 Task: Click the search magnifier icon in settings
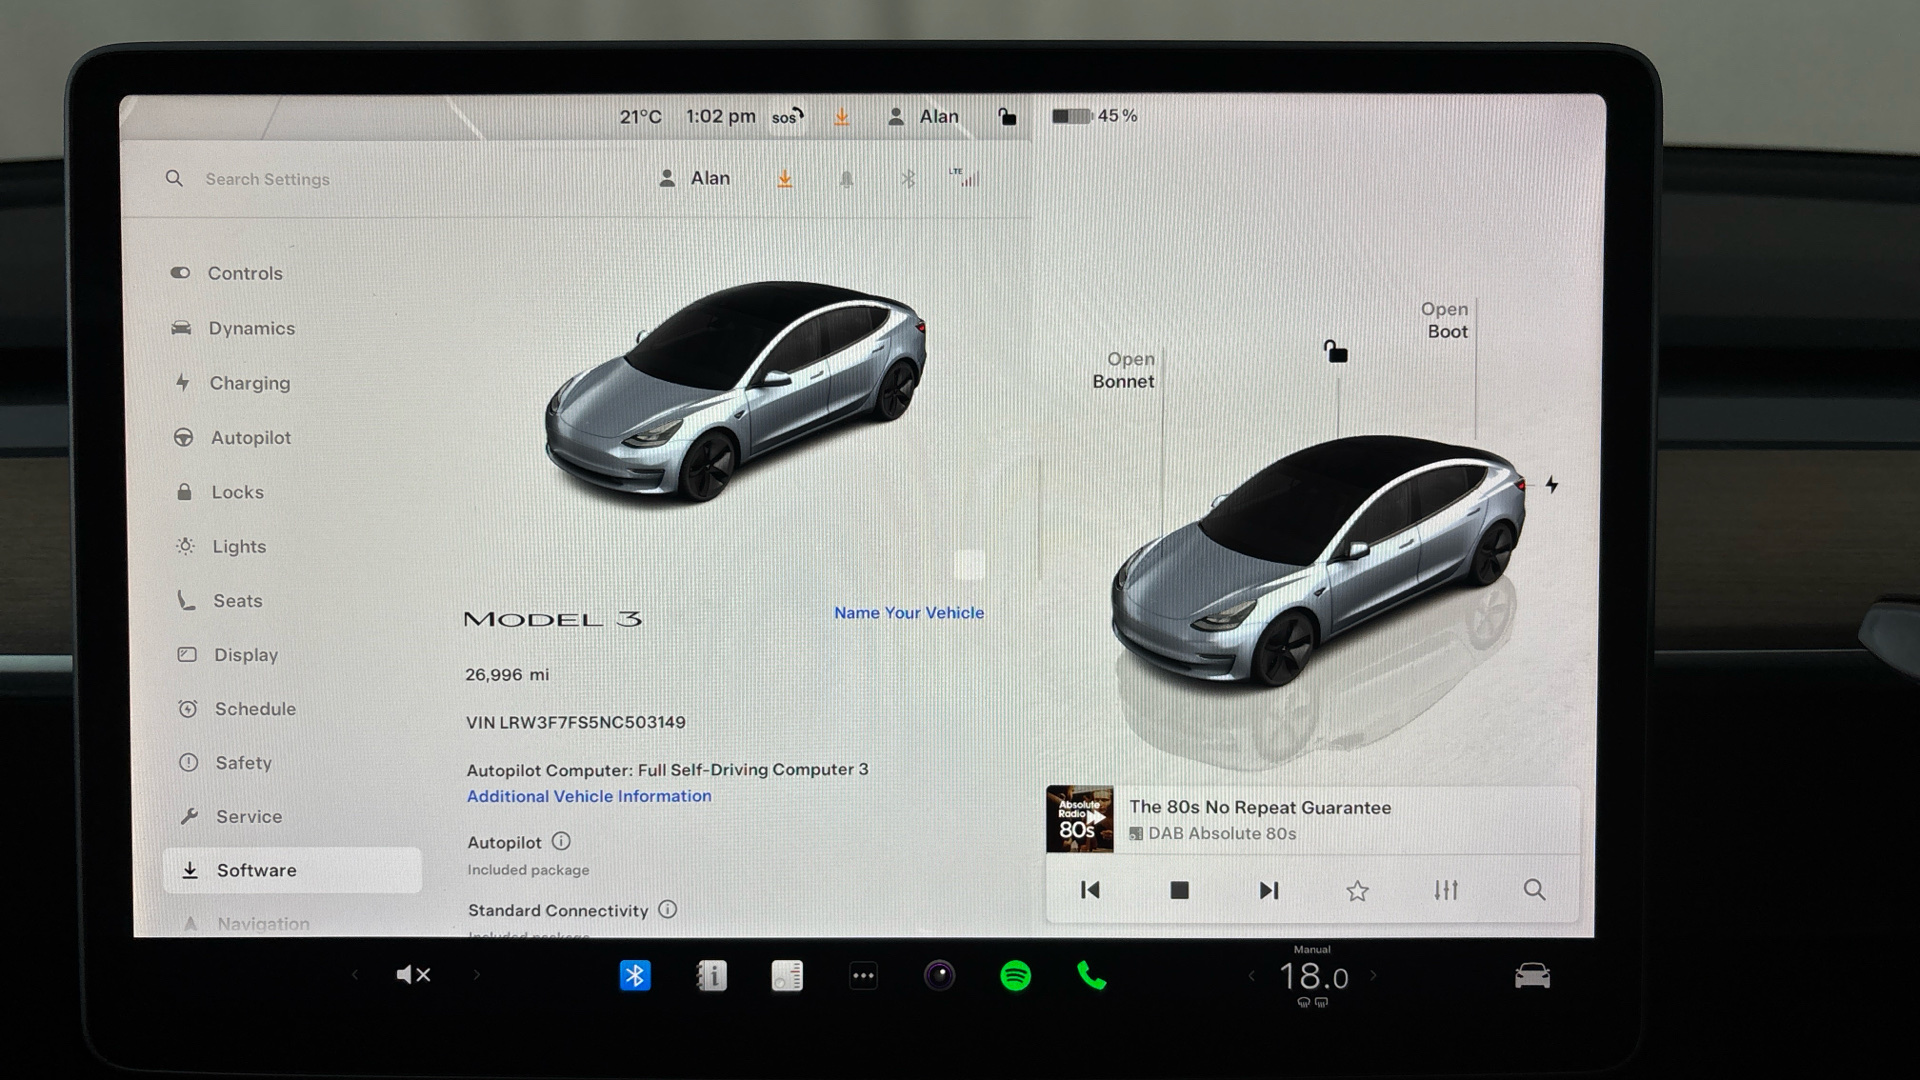click(x=174, y=179)
